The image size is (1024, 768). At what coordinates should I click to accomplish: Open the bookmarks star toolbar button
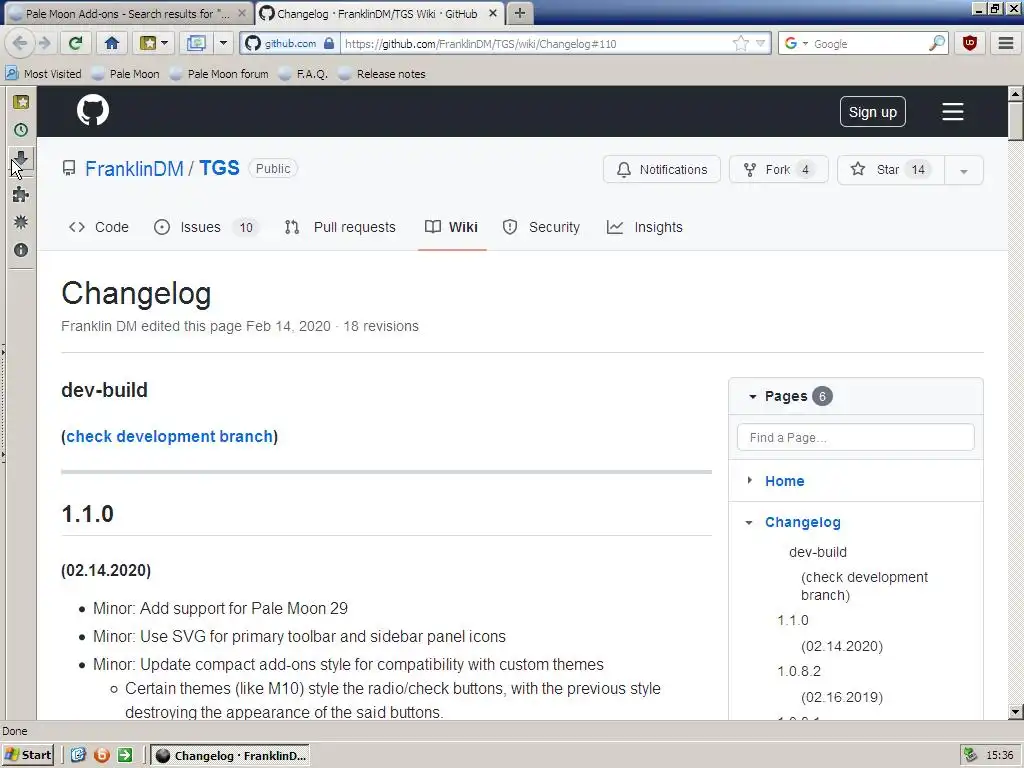[x=153, y=44]
